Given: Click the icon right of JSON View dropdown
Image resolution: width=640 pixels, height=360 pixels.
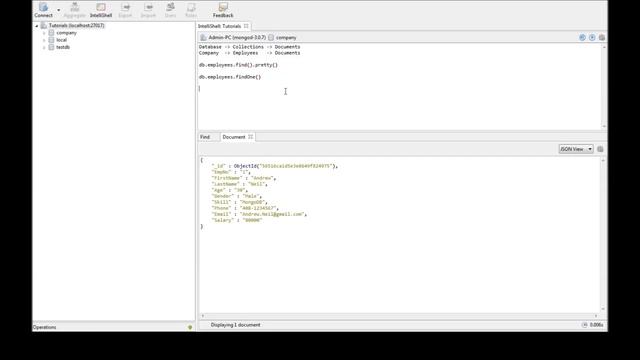Looking at the screenshot, I should click(x=600, y=149).
